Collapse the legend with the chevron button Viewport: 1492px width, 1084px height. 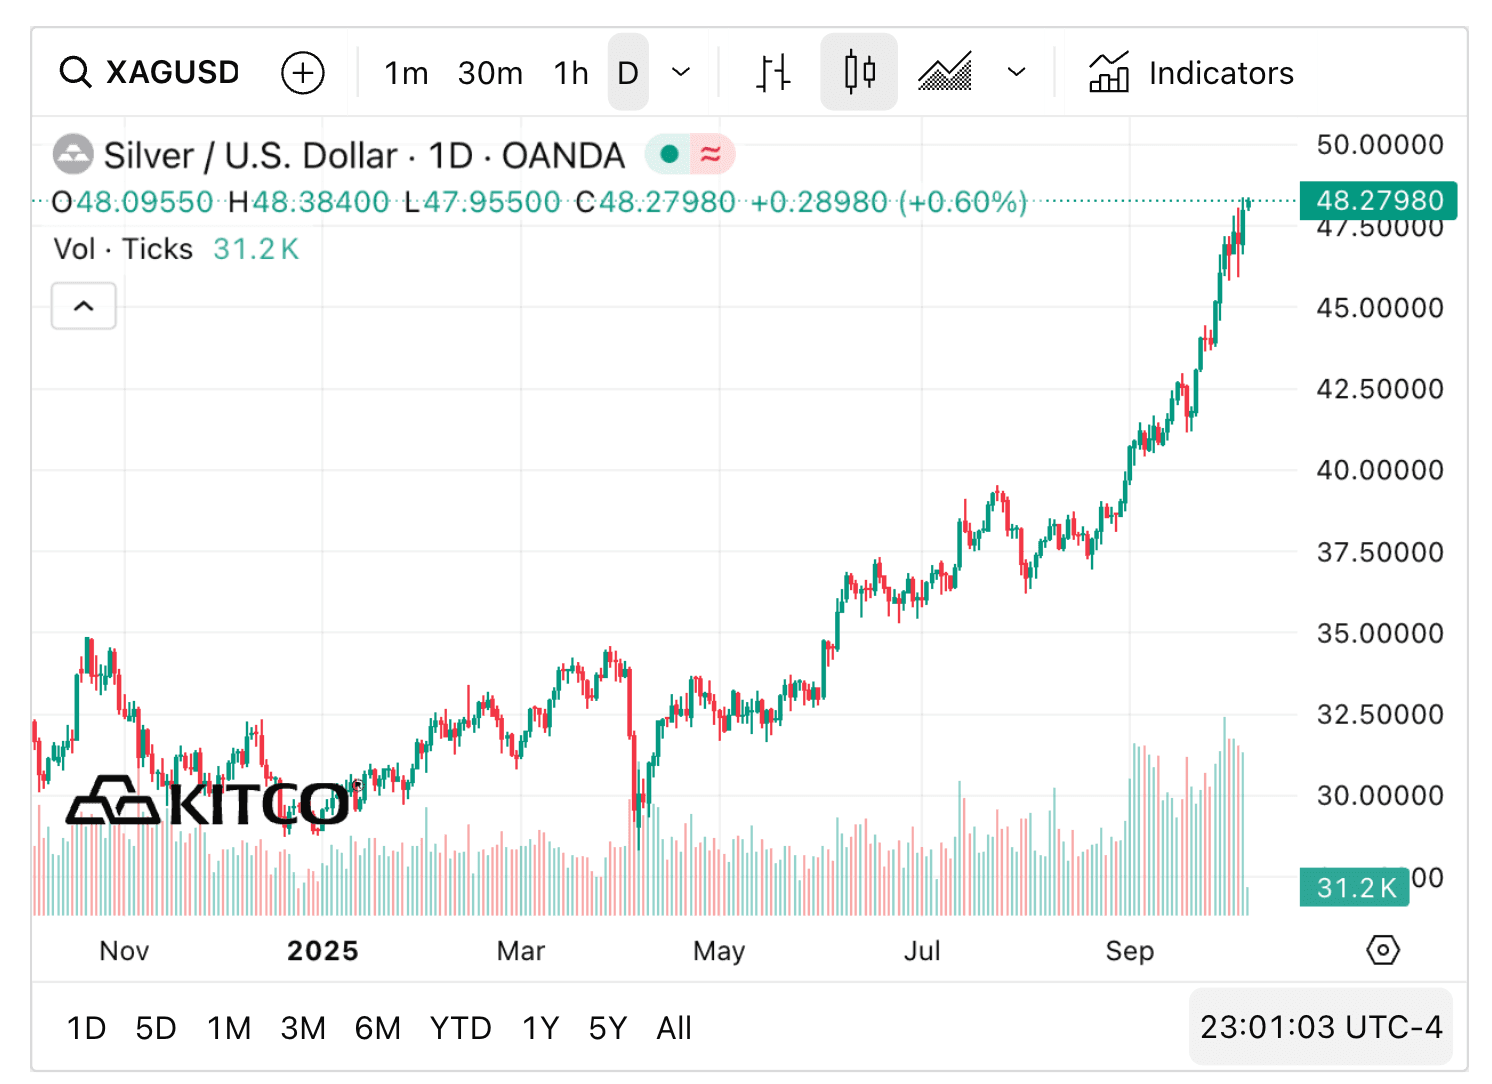pos(83,306)
